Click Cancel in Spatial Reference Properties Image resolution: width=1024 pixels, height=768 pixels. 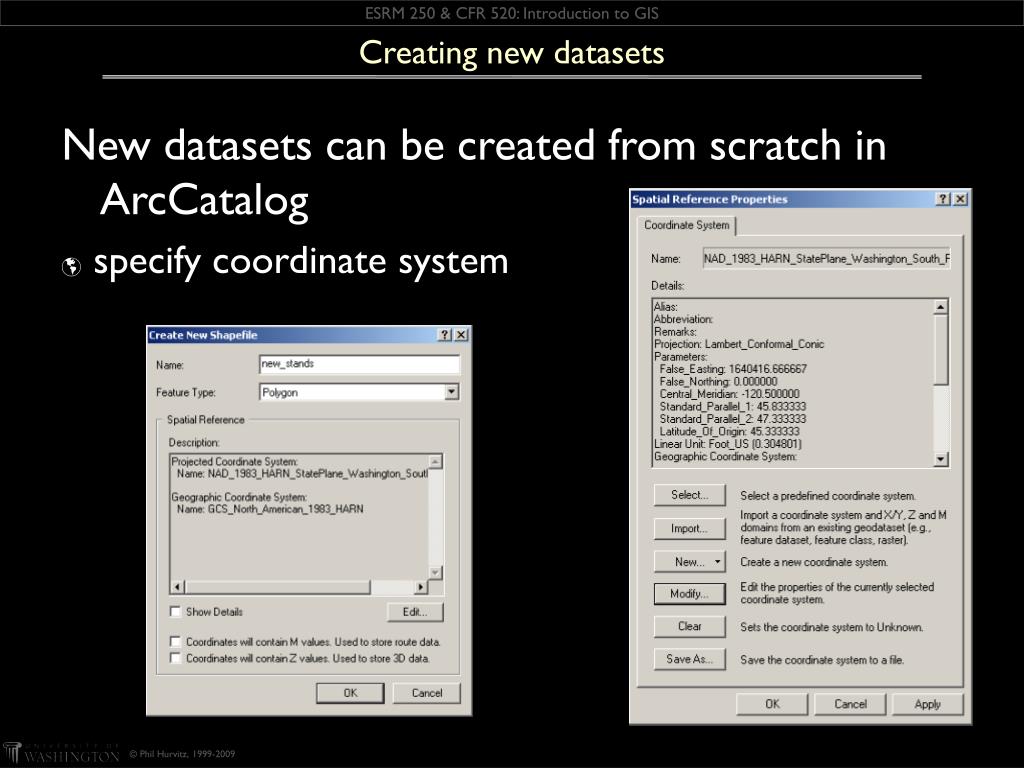(x=850, y=704)
